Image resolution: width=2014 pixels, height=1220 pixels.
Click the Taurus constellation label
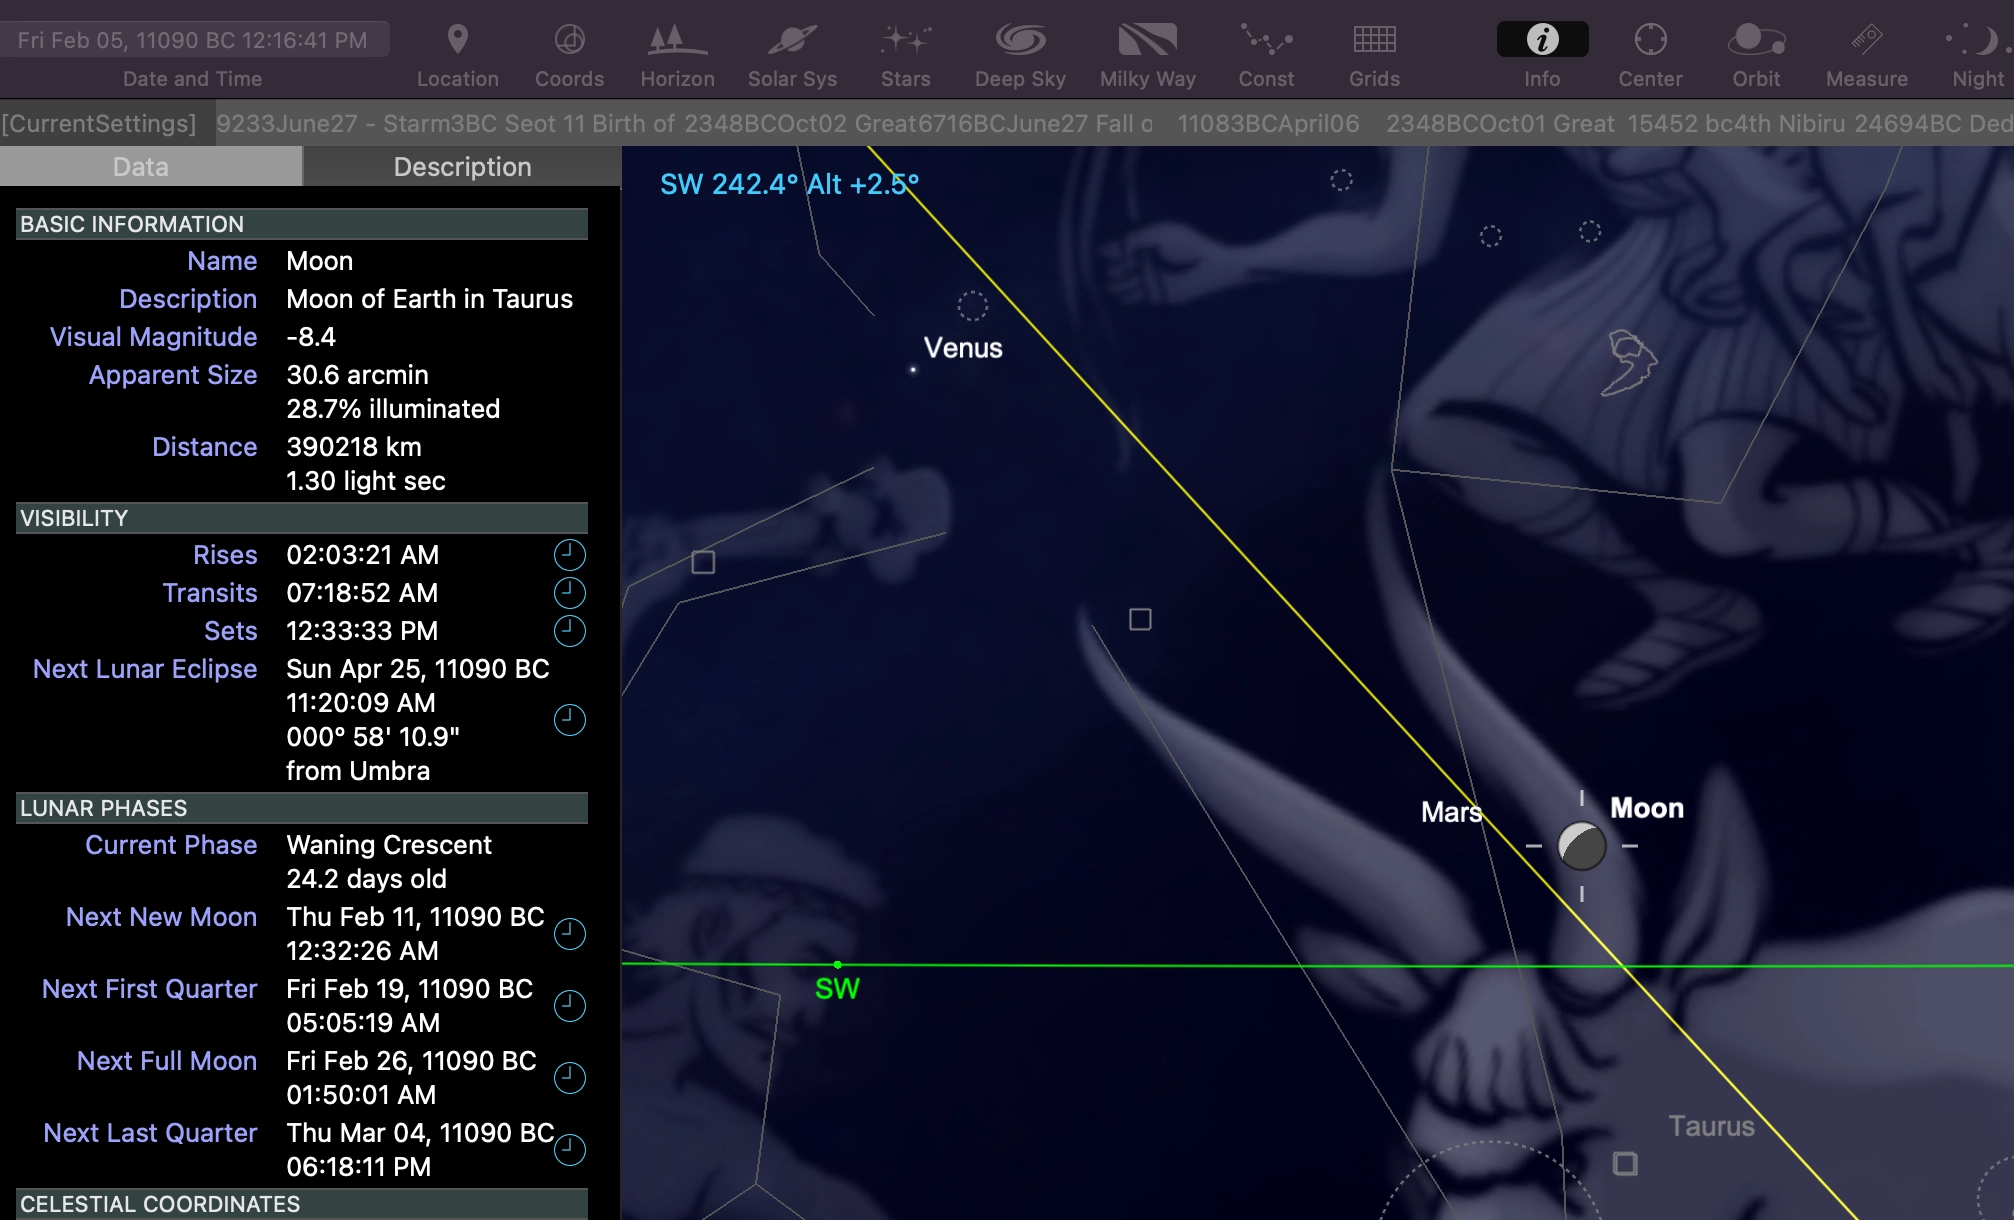pos(1711,1126)
